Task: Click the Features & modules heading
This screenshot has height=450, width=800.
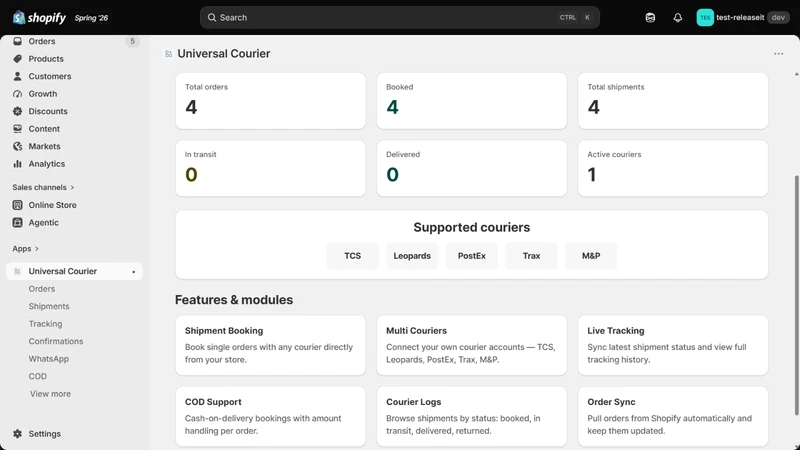Action: (x=234, y=299)
